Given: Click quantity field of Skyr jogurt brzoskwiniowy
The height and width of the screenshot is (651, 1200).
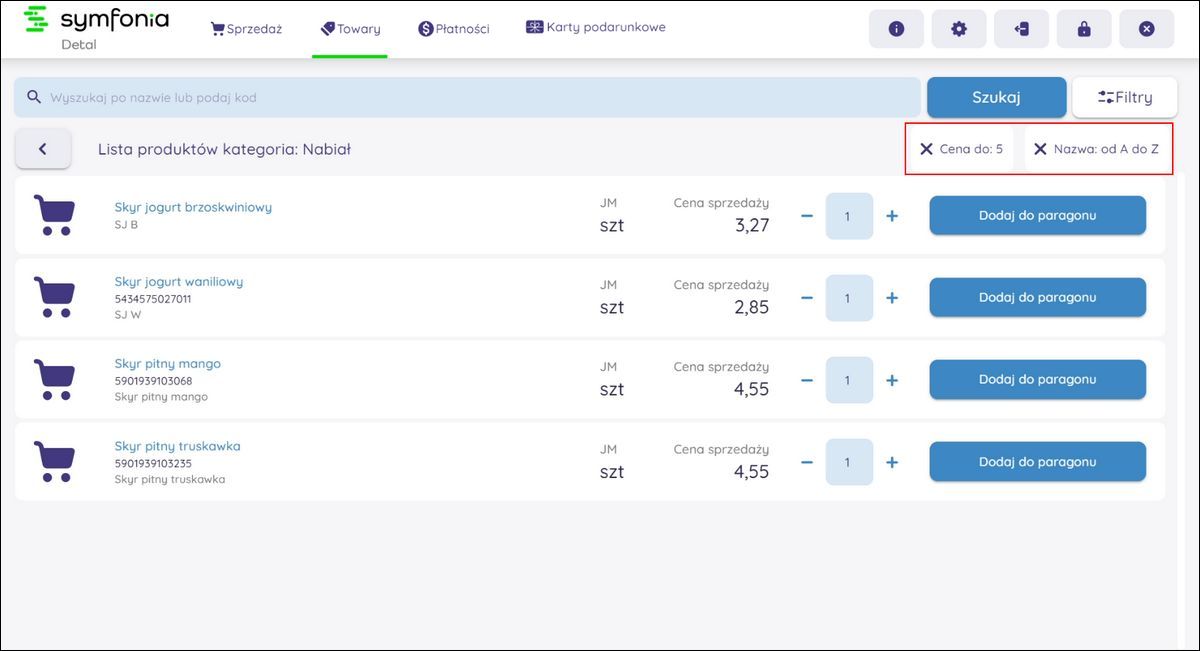Looking at the screenshot, I should point(849,215).
